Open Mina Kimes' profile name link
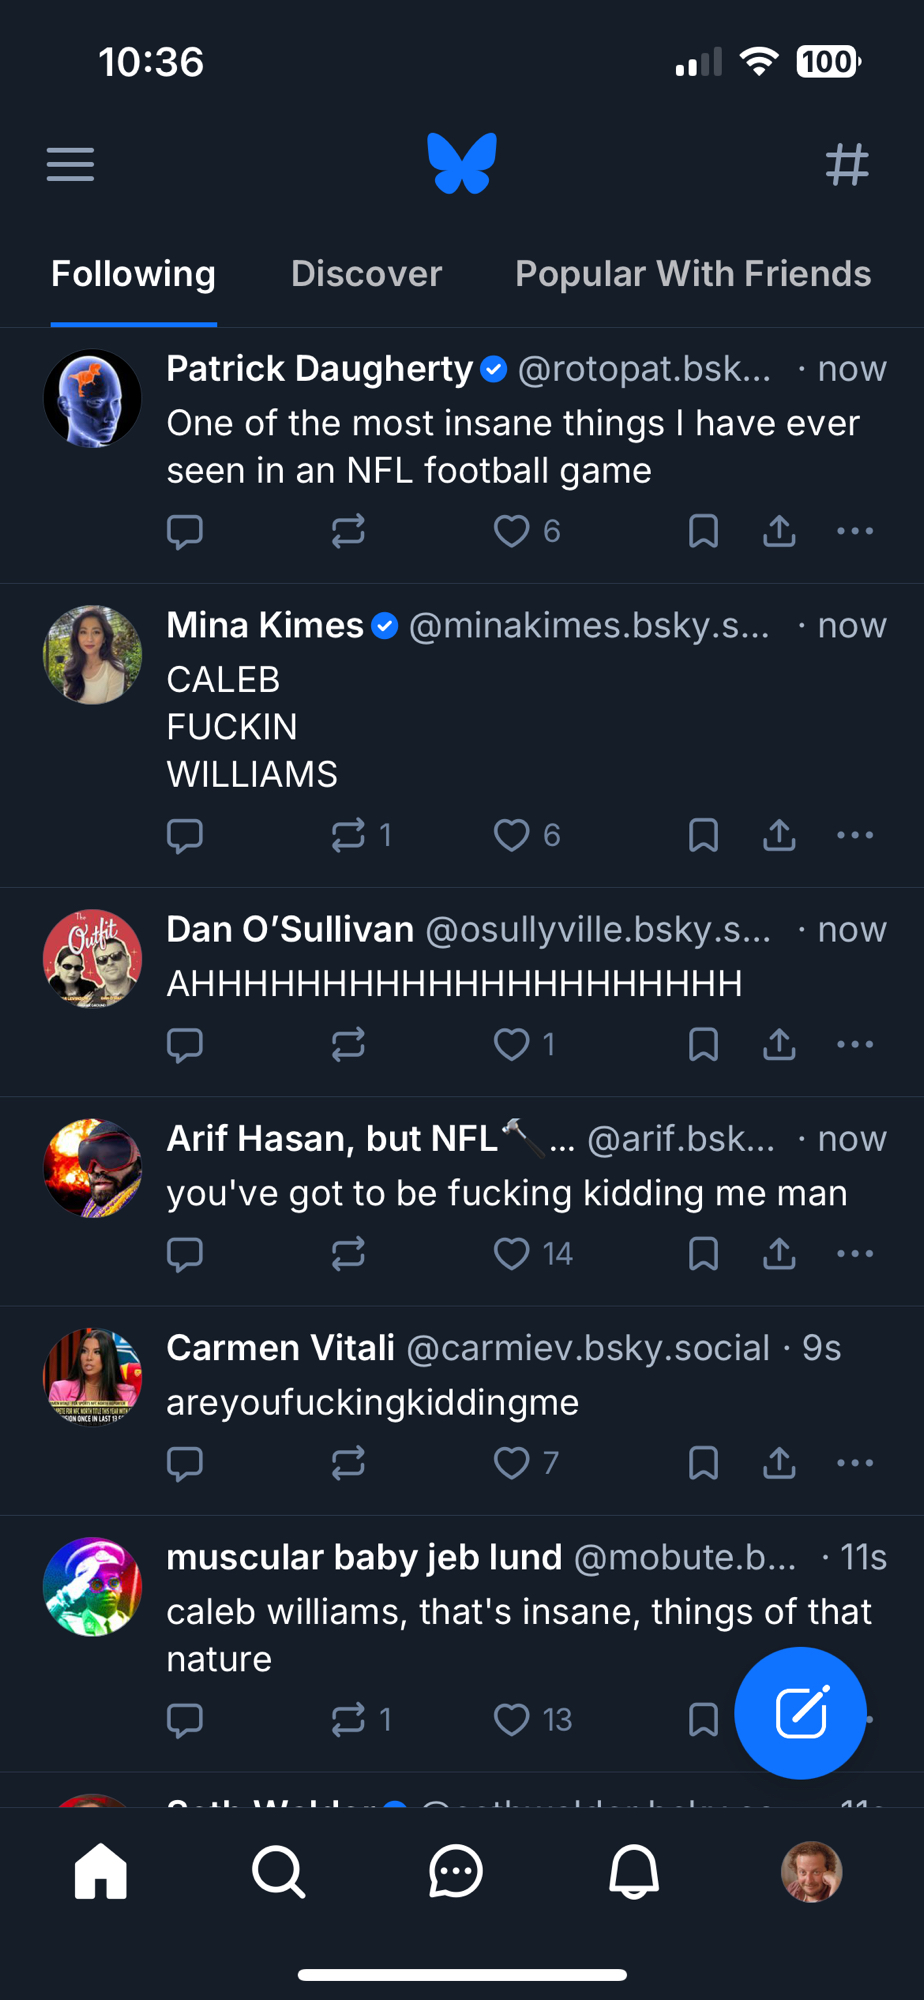The width and height of the screenshot is (924, 2000). pos(265,626)
